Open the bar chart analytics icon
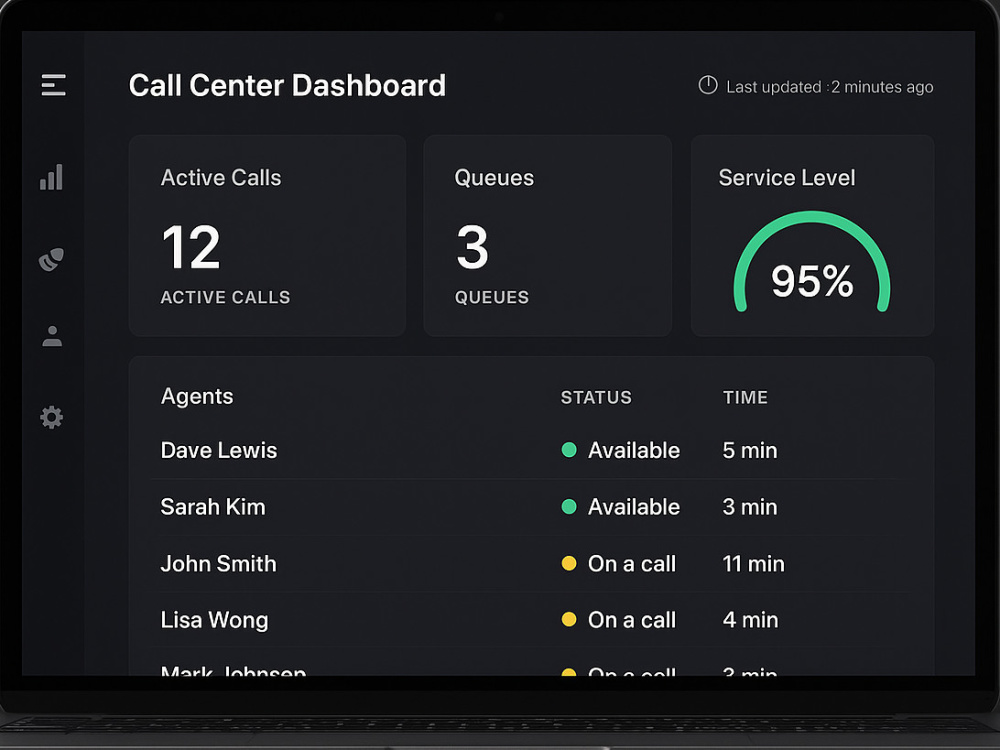 tap(52, 177)
